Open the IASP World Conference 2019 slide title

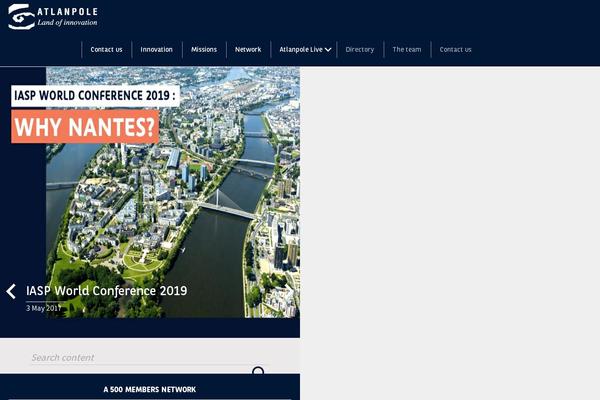coord(106,291)
